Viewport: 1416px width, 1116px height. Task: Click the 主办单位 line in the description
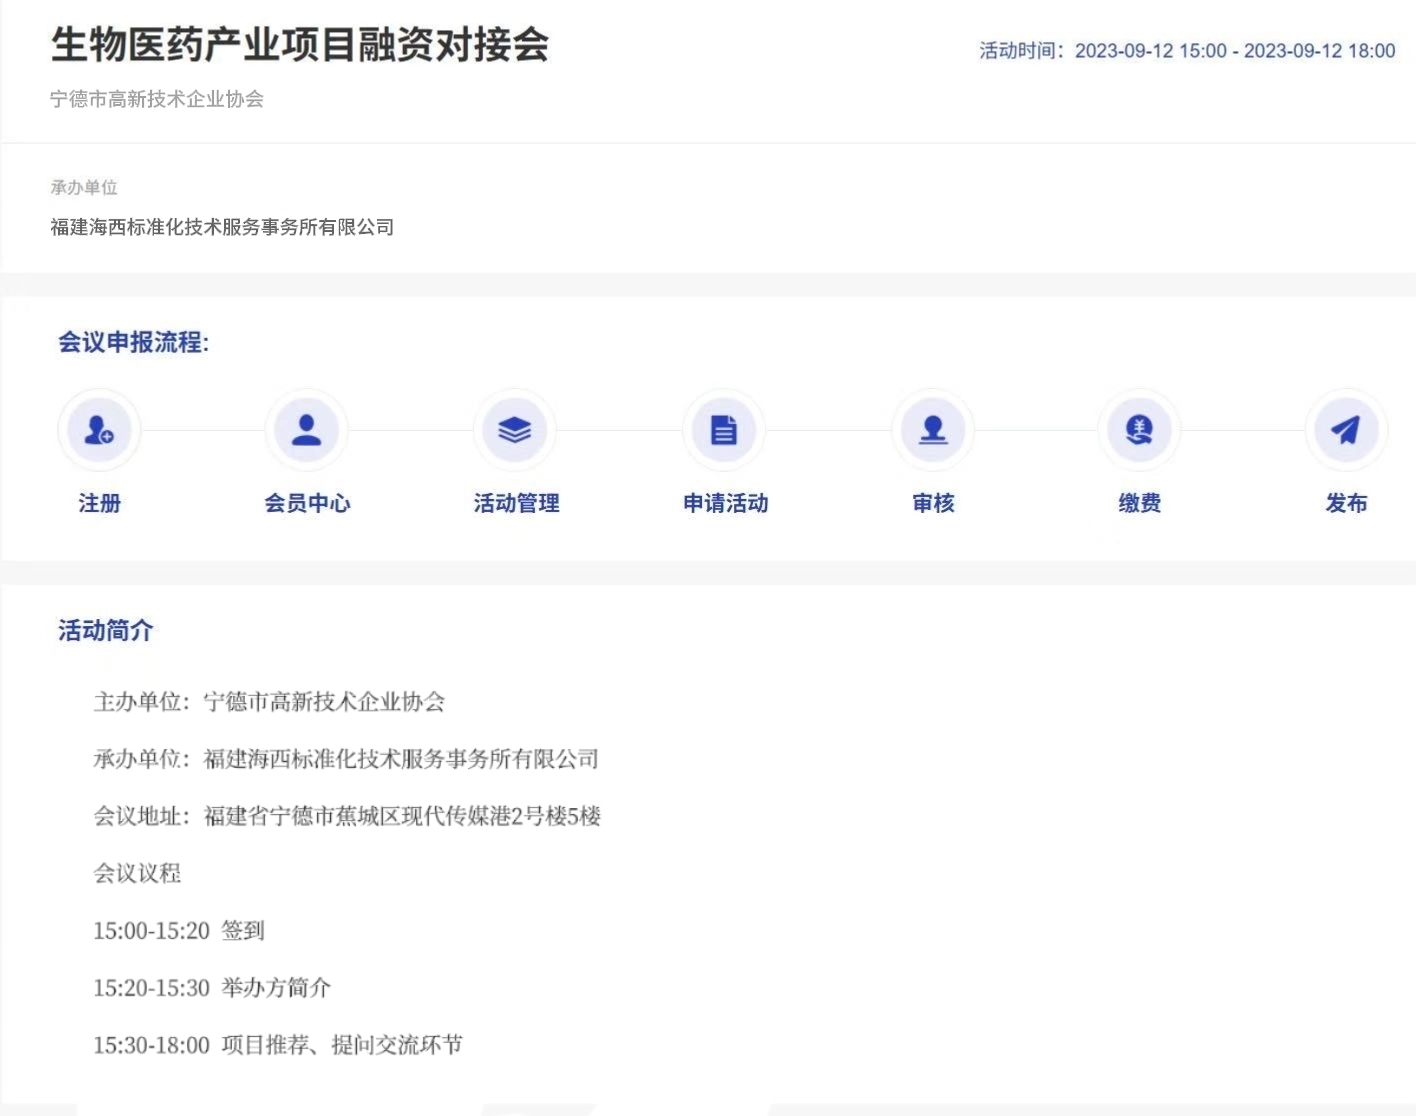click(269, 702)
